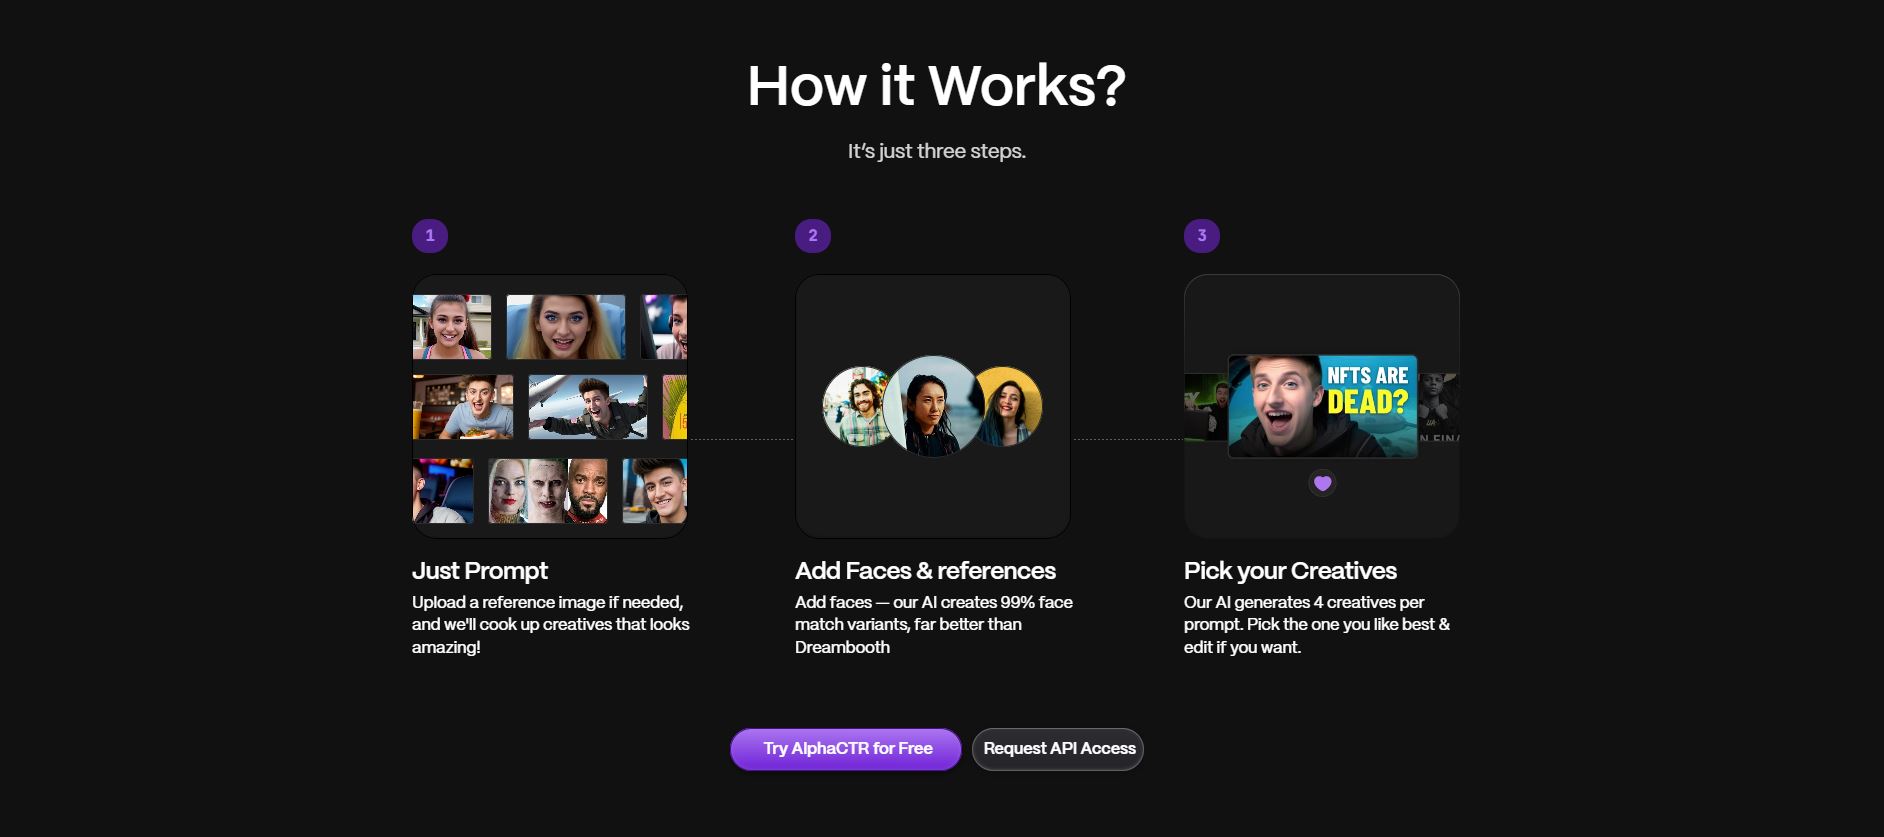This screenshot has height=837, width=1884.
Task: Click the Just Prompt heading
Action: click(x=480, y=571)
